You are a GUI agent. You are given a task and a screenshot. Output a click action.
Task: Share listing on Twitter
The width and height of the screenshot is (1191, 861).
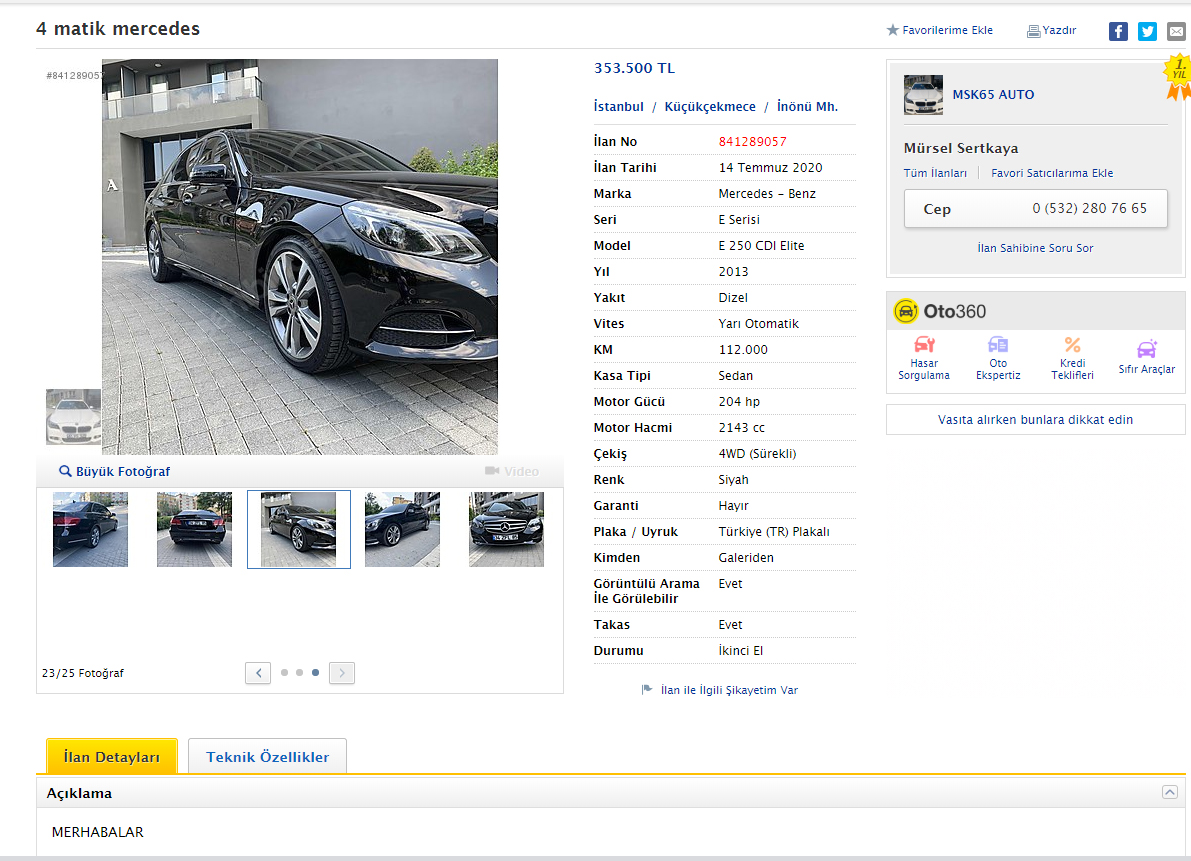coord(1147,31)
